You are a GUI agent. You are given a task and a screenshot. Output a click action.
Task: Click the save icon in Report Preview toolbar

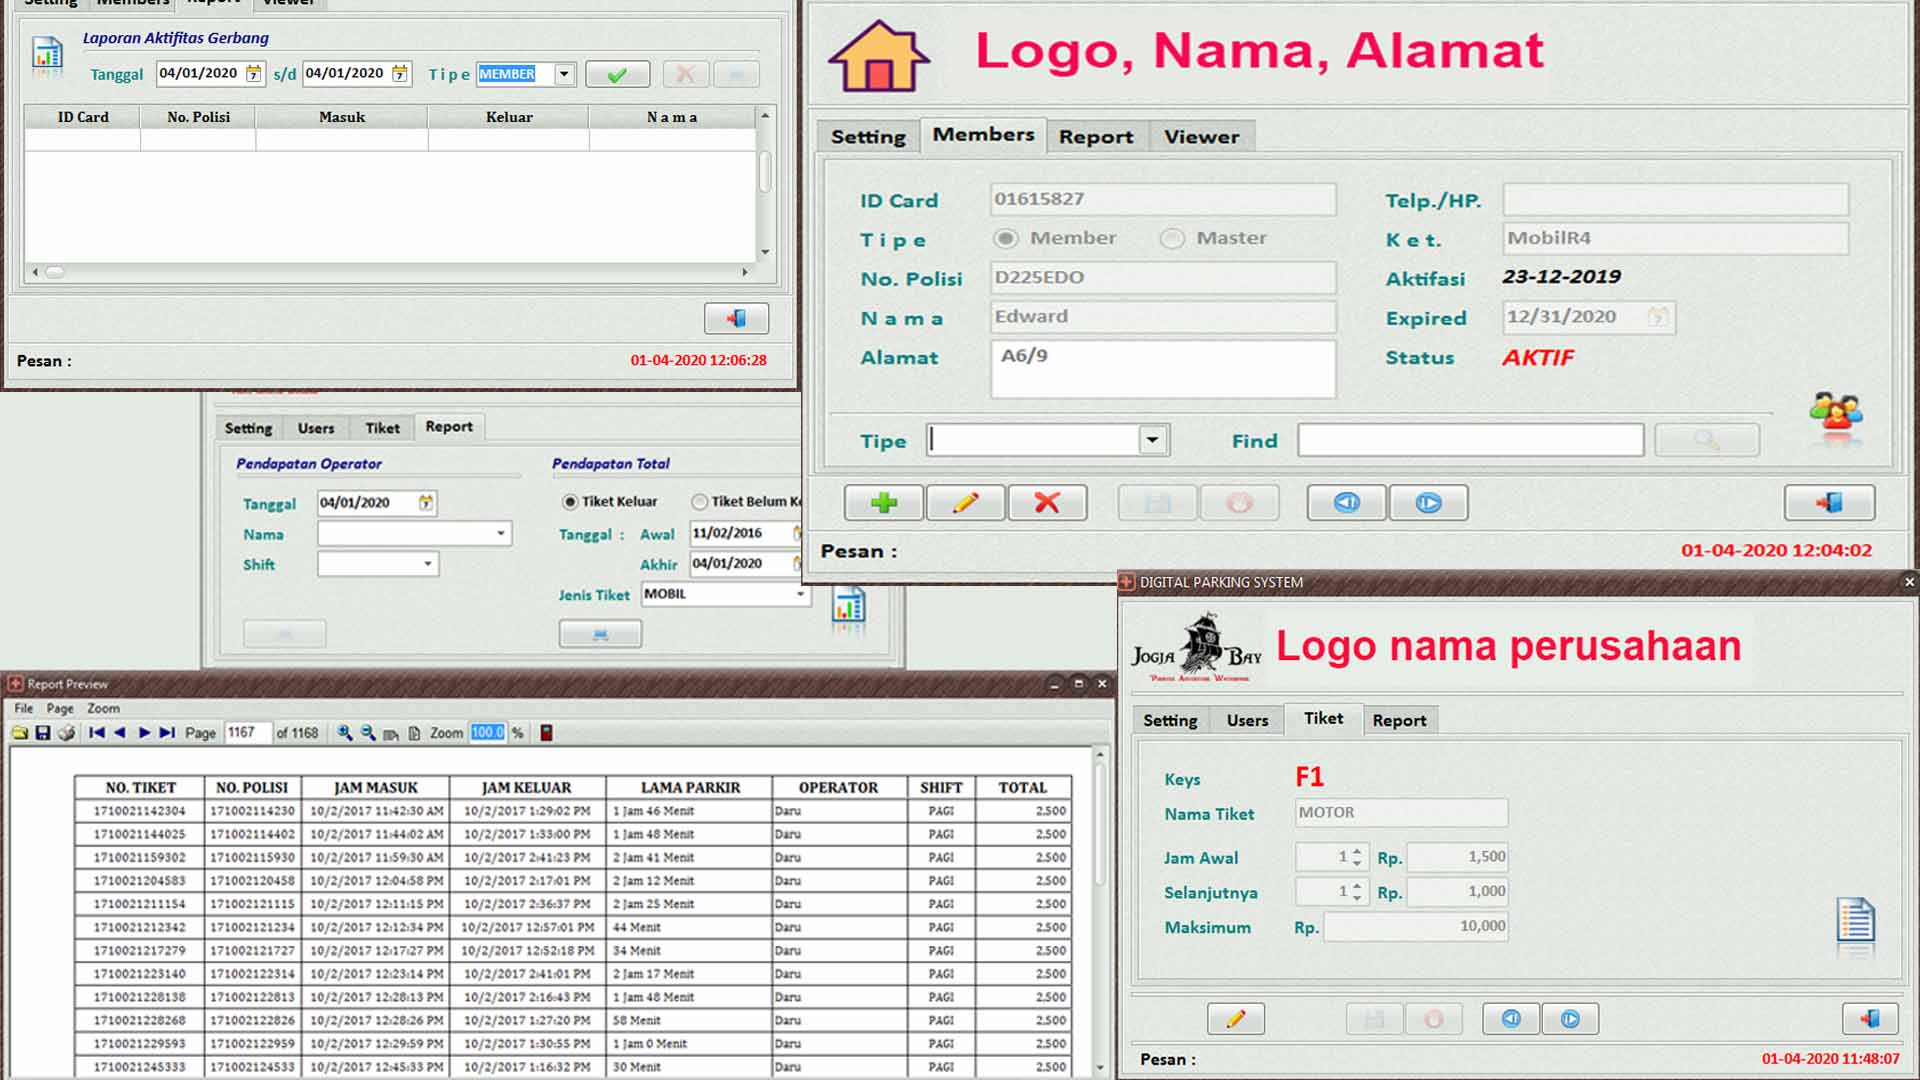pyautogui.click(x=43, y=733)
